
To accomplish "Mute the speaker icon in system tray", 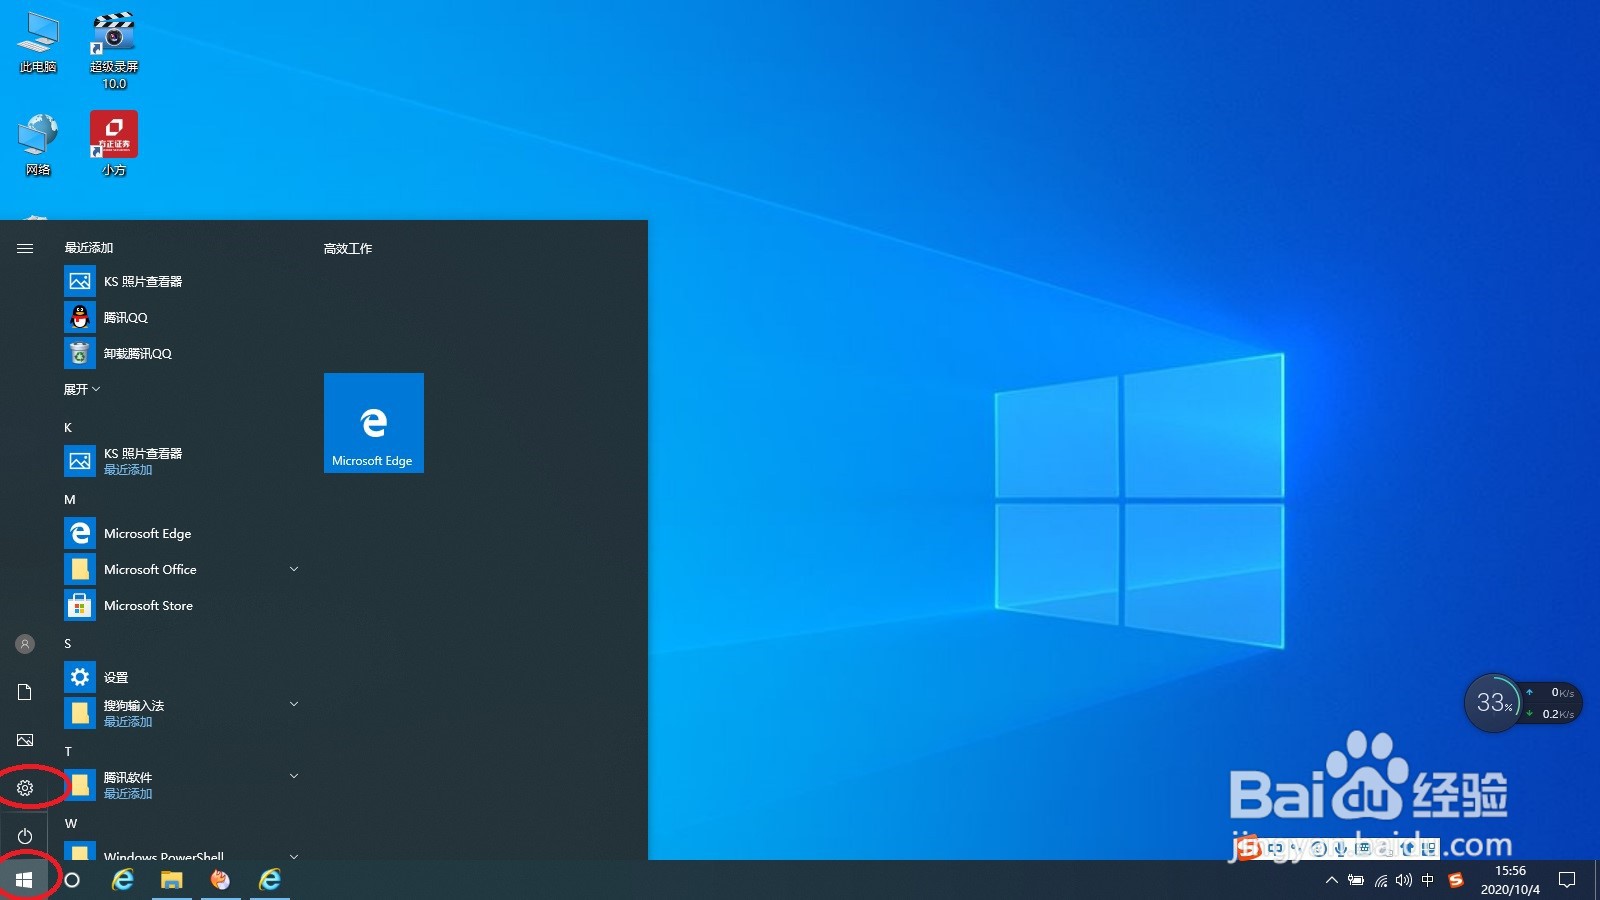I will [x=1405, y=881].
